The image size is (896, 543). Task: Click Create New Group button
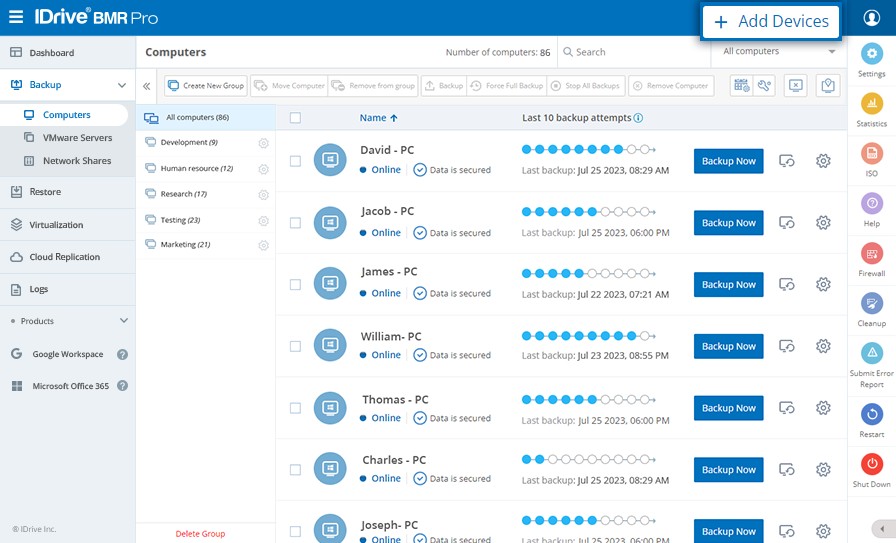[x=206, y=86]
